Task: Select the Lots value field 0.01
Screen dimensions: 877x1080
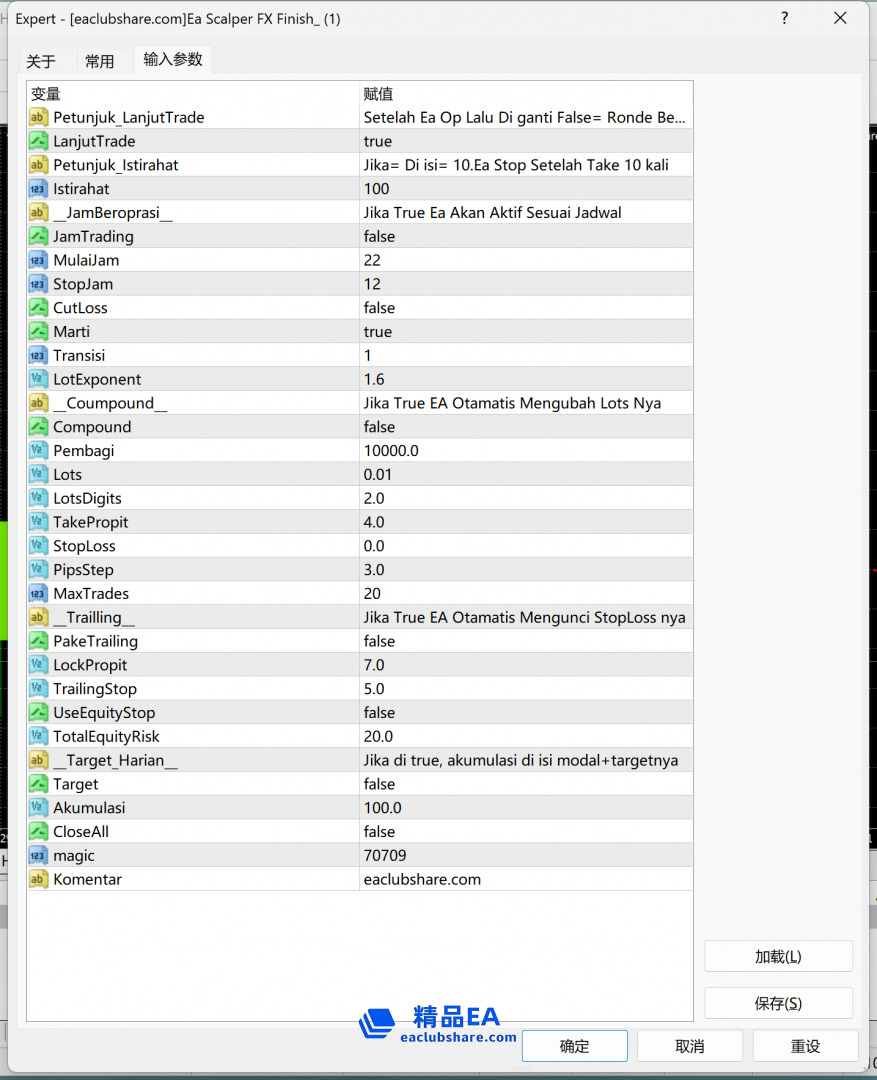Action: tap(525, 475)
